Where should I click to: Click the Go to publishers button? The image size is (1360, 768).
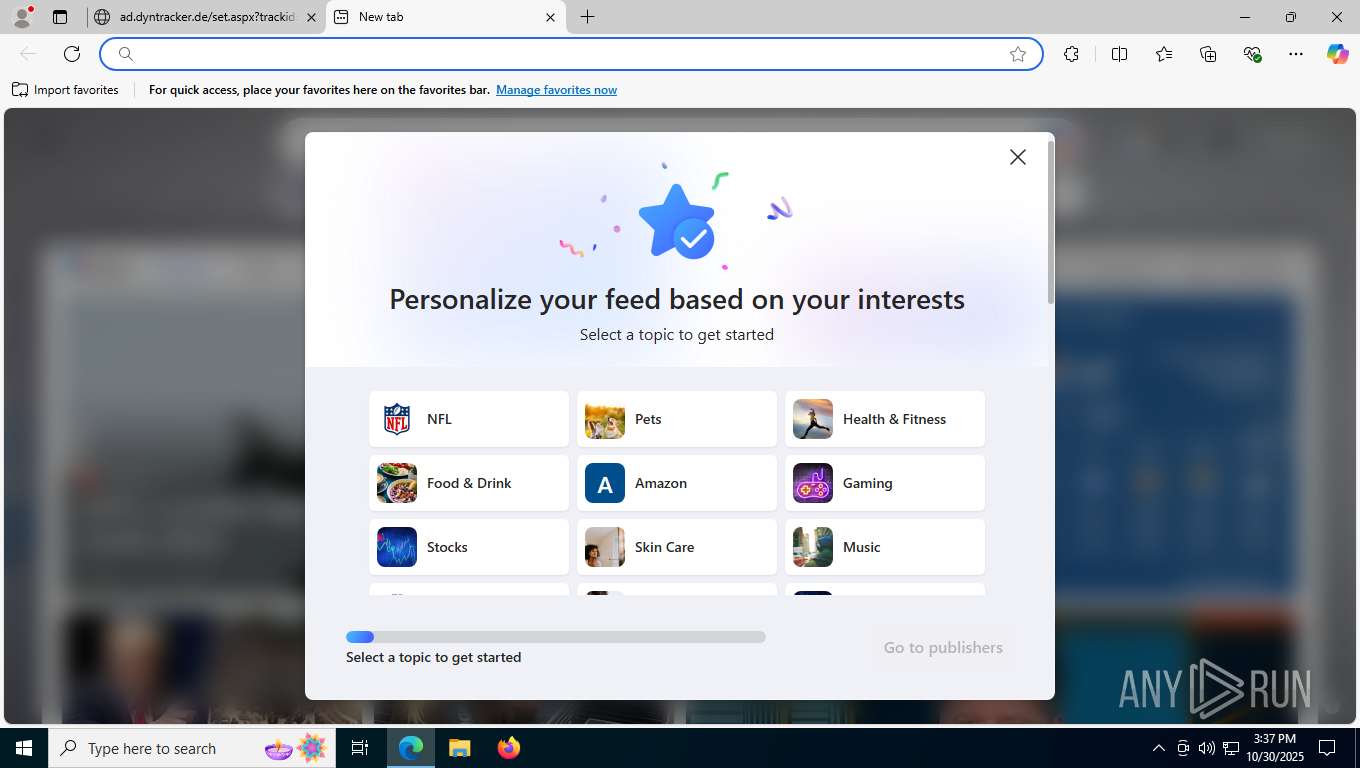tap(943, 647)
